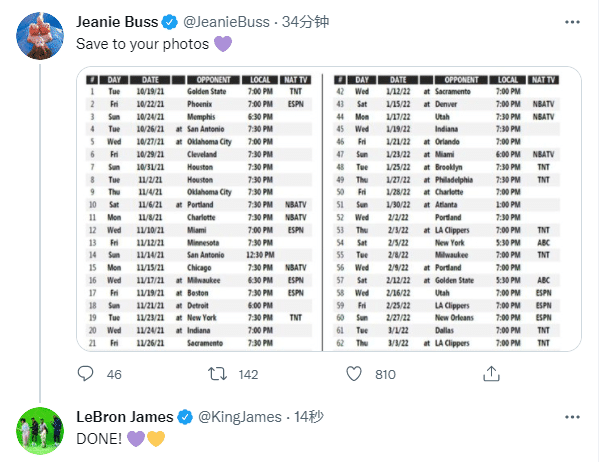Image resolution: width=599 pixels, height=462 pixels.
Task: Click the 142 retweet count
Action: pyautogui.click(x=248, y=374)
